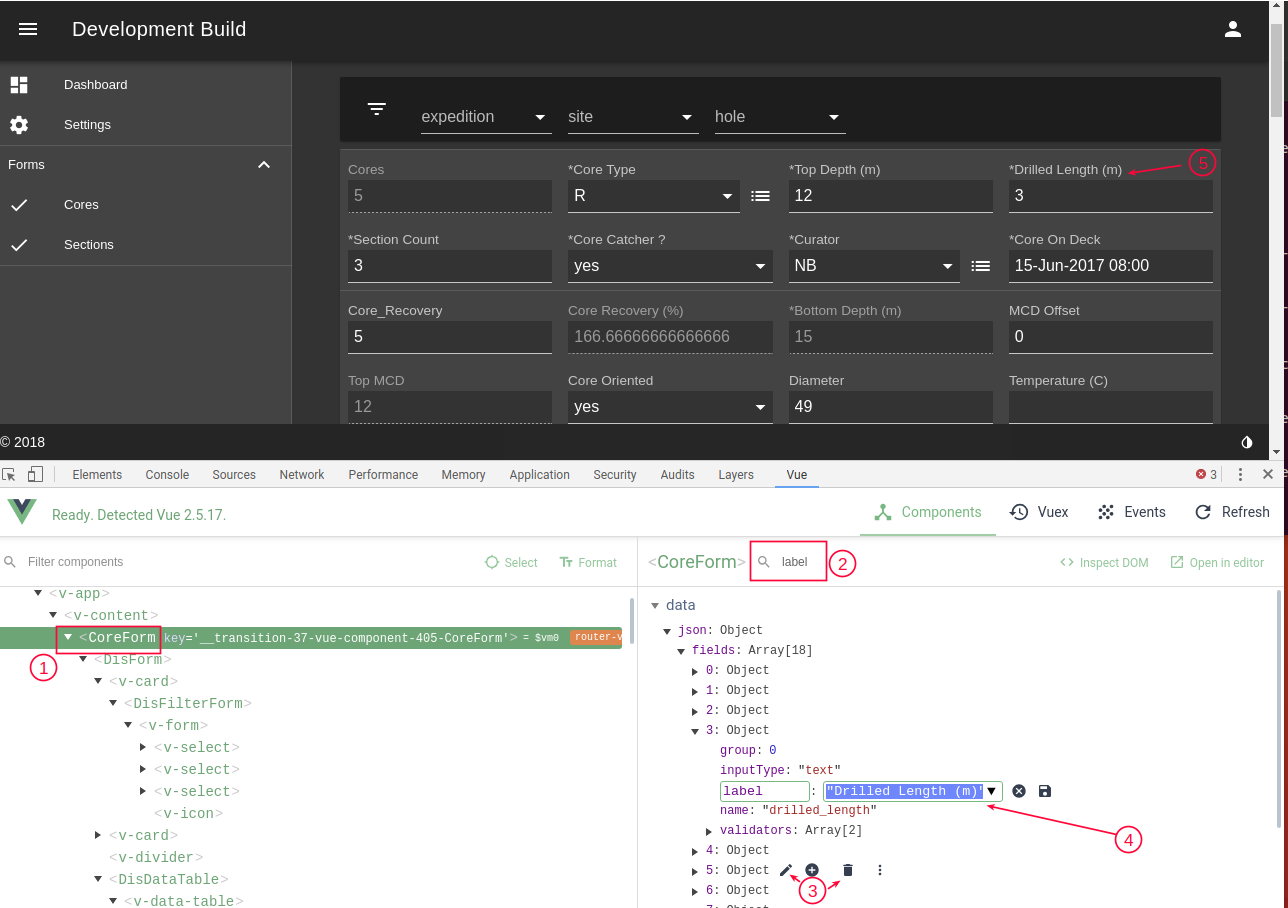Open the hole dropdown

click(780, 117)
